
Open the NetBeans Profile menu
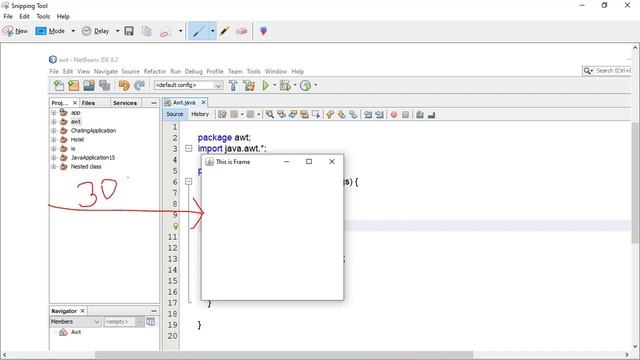(x=215, y=71)
